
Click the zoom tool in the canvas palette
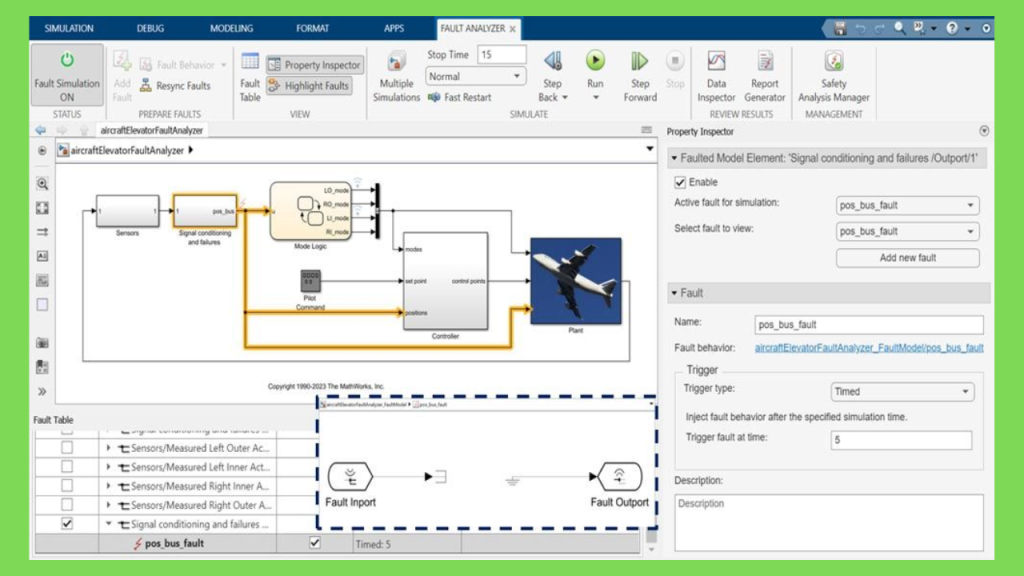click(x=42, y=184)
